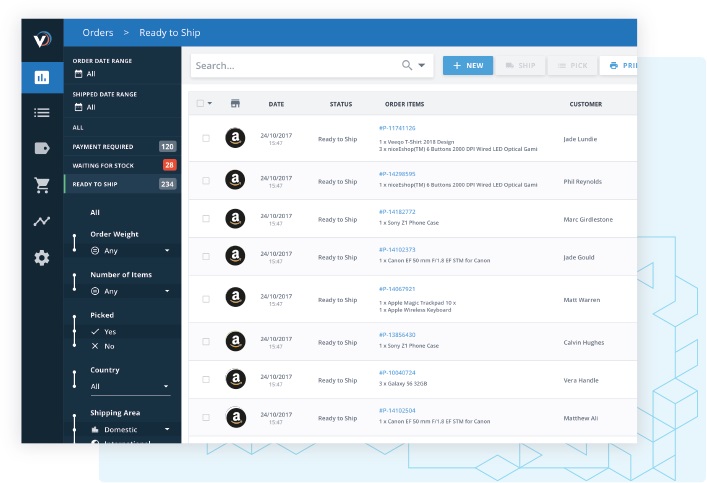Select the checkbox for Matt Warren's order
This screenshot has height=483, width=707.
coord(206,299)
